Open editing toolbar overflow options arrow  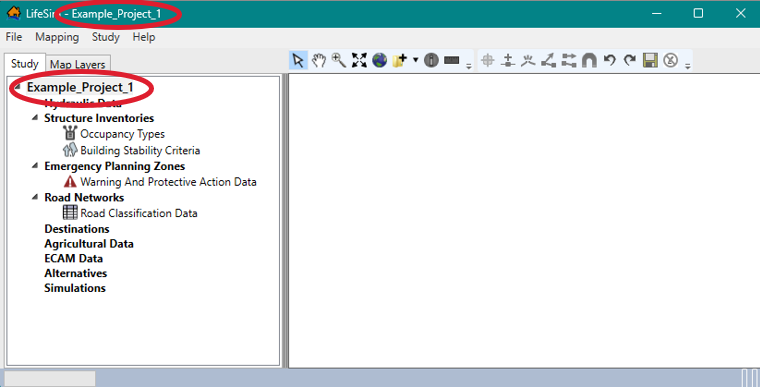pos(688,66)
